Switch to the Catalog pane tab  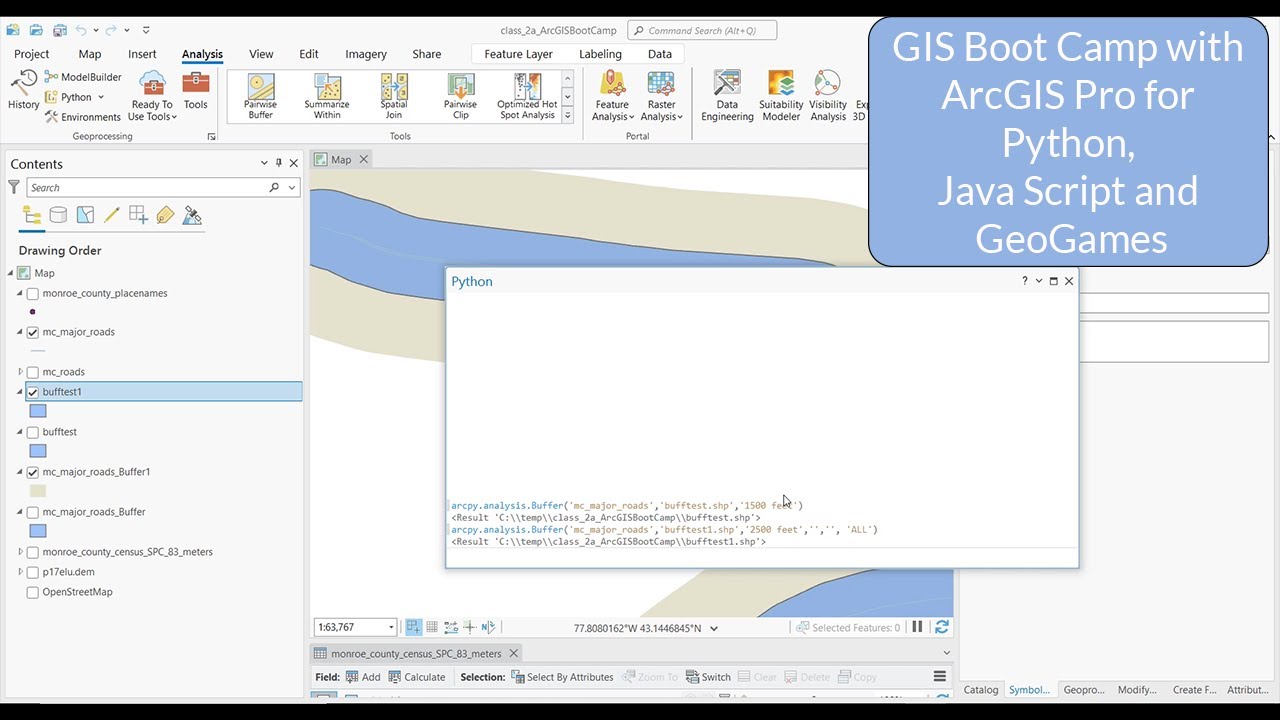pyautogui.click(x=981, y=689)
